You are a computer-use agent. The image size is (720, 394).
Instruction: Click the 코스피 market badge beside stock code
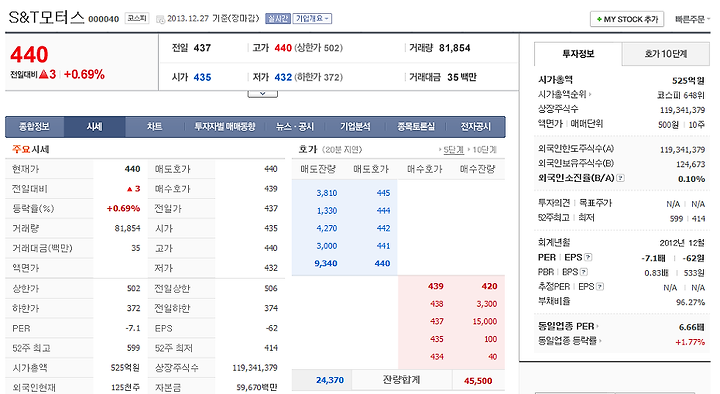click(137, 18)
